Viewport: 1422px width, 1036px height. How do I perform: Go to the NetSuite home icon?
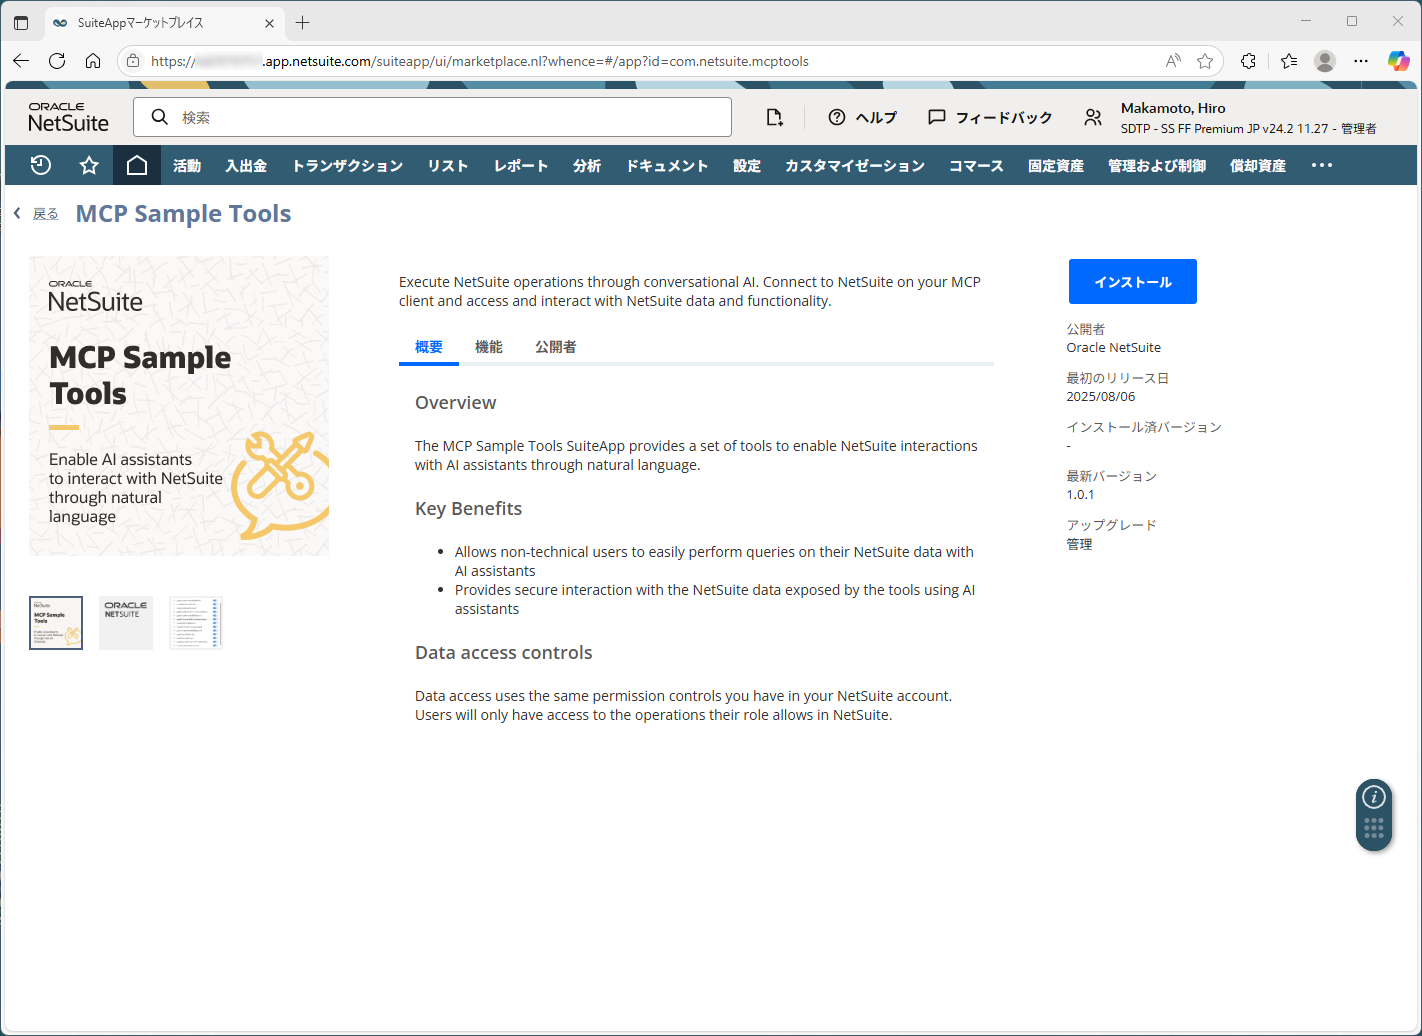pyautogui.click(x=137, y=165)
